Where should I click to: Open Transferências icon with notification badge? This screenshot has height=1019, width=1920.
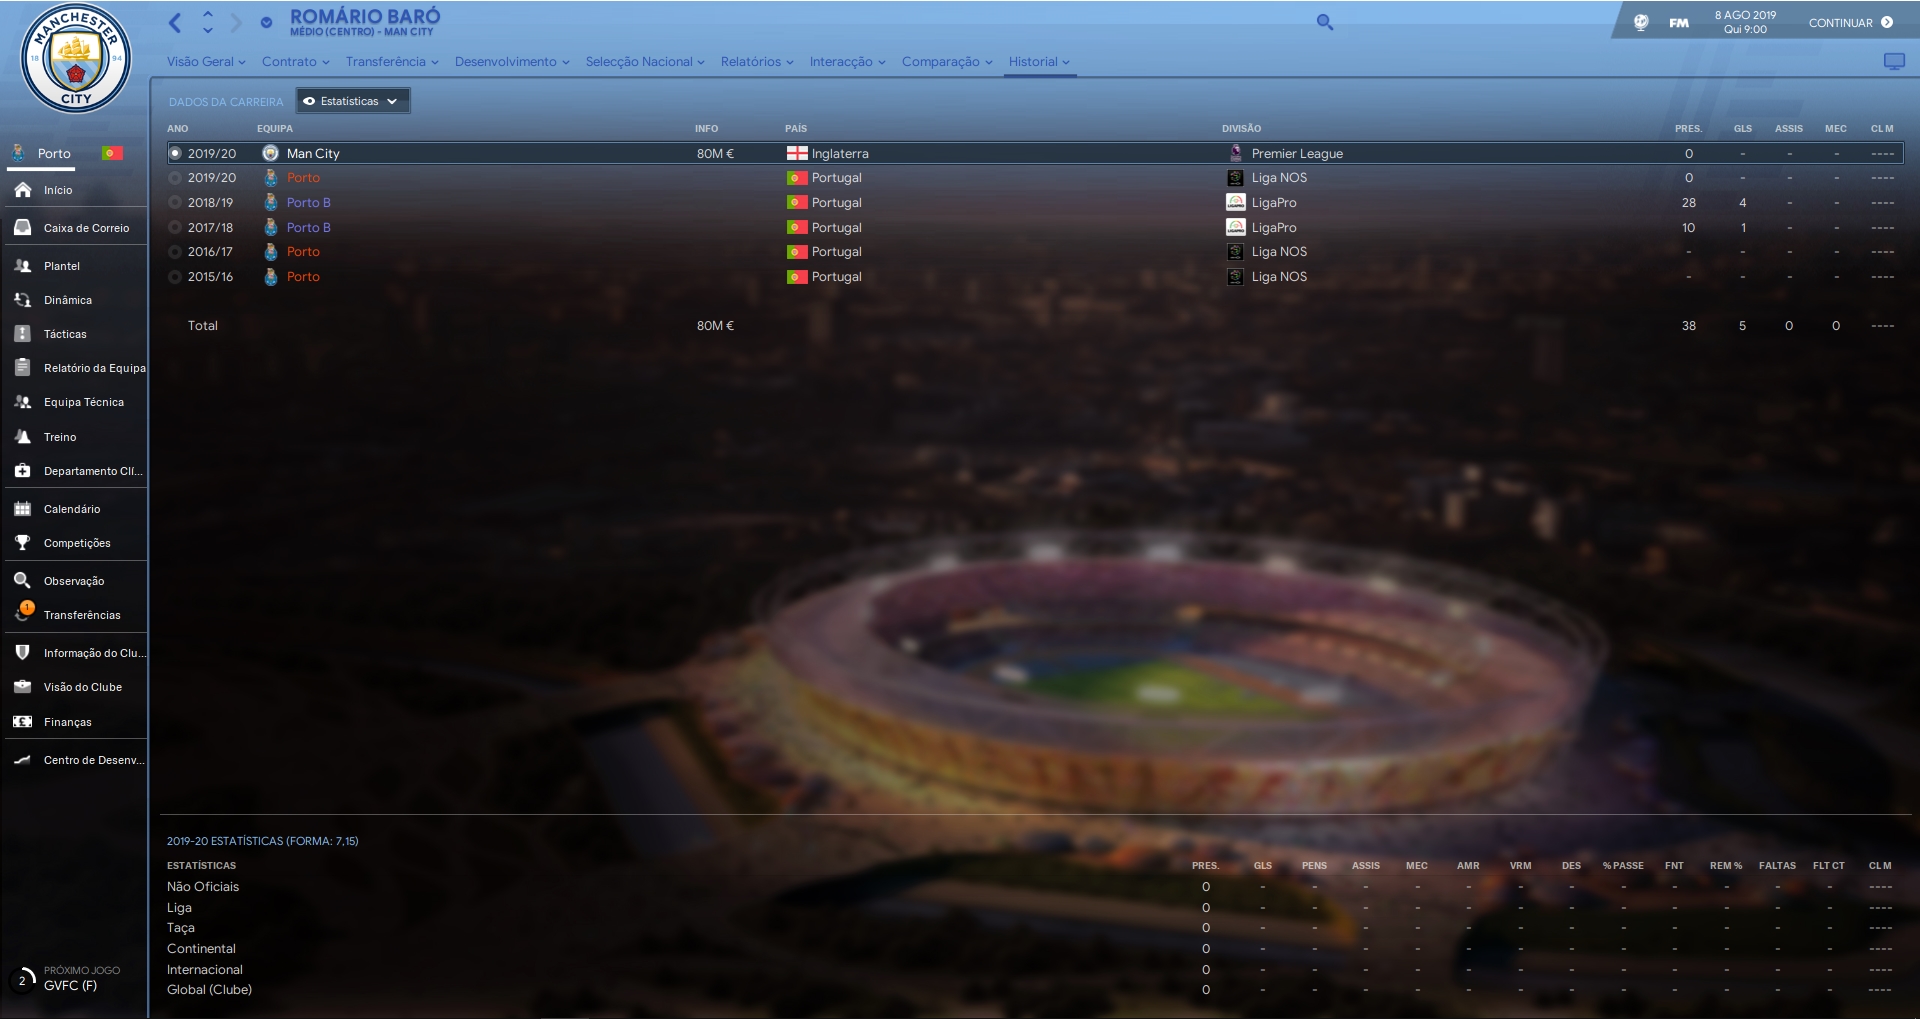[23, 613]
